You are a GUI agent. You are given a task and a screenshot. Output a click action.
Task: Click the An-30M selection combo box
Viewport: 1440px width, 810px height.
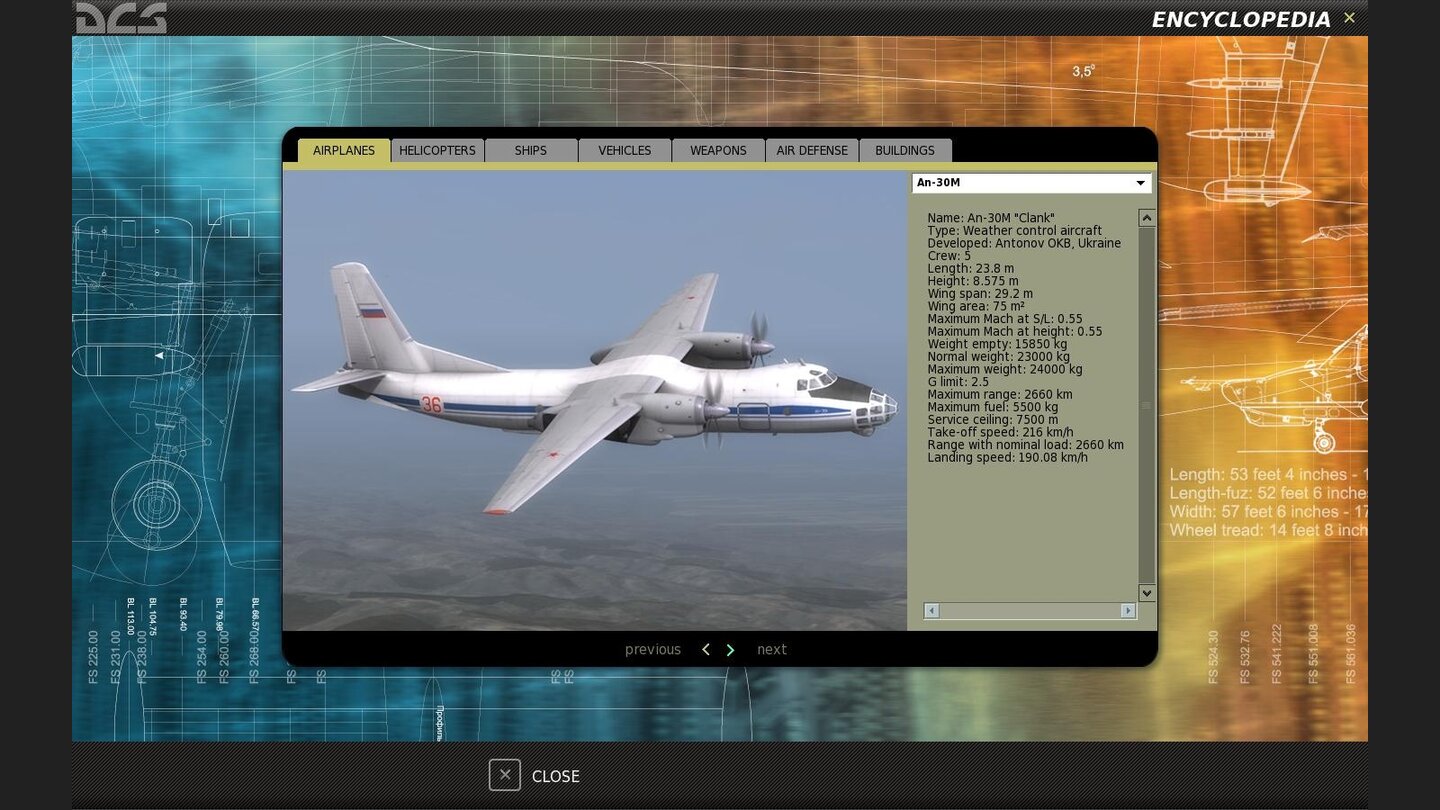pos(1031,183)
